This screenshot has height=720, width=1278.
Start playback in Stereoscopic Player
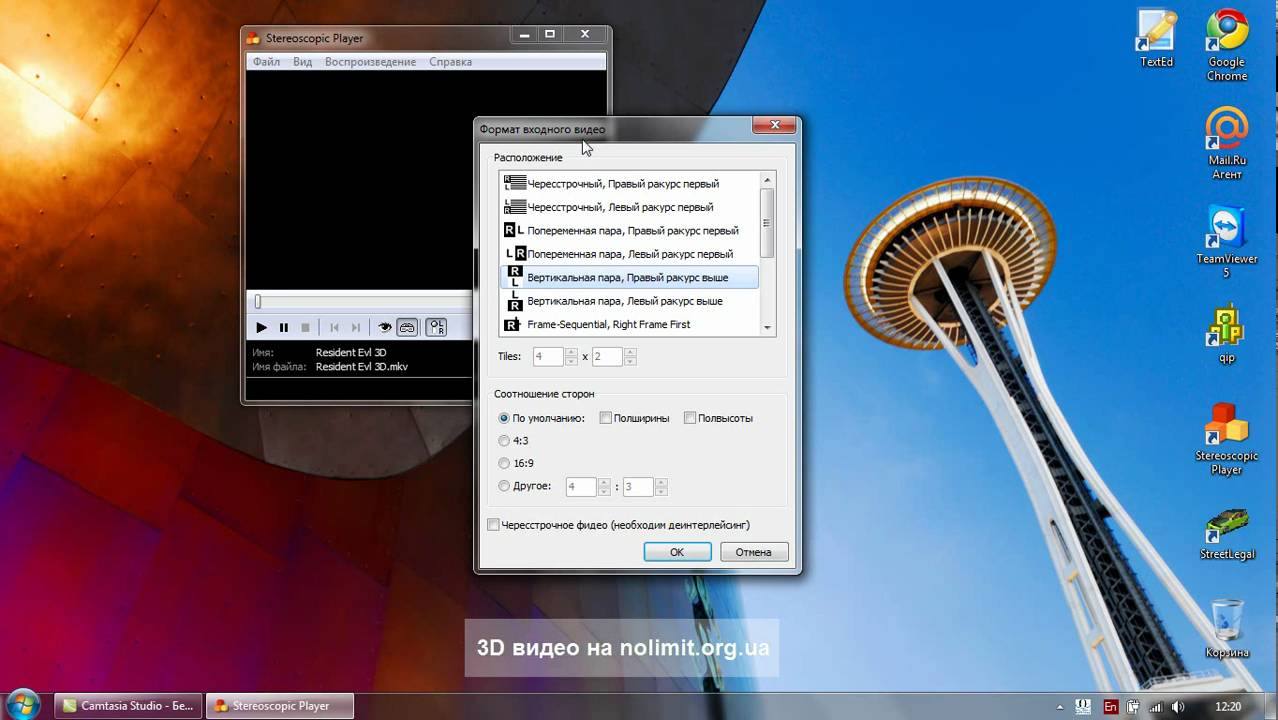click(261, 327)
